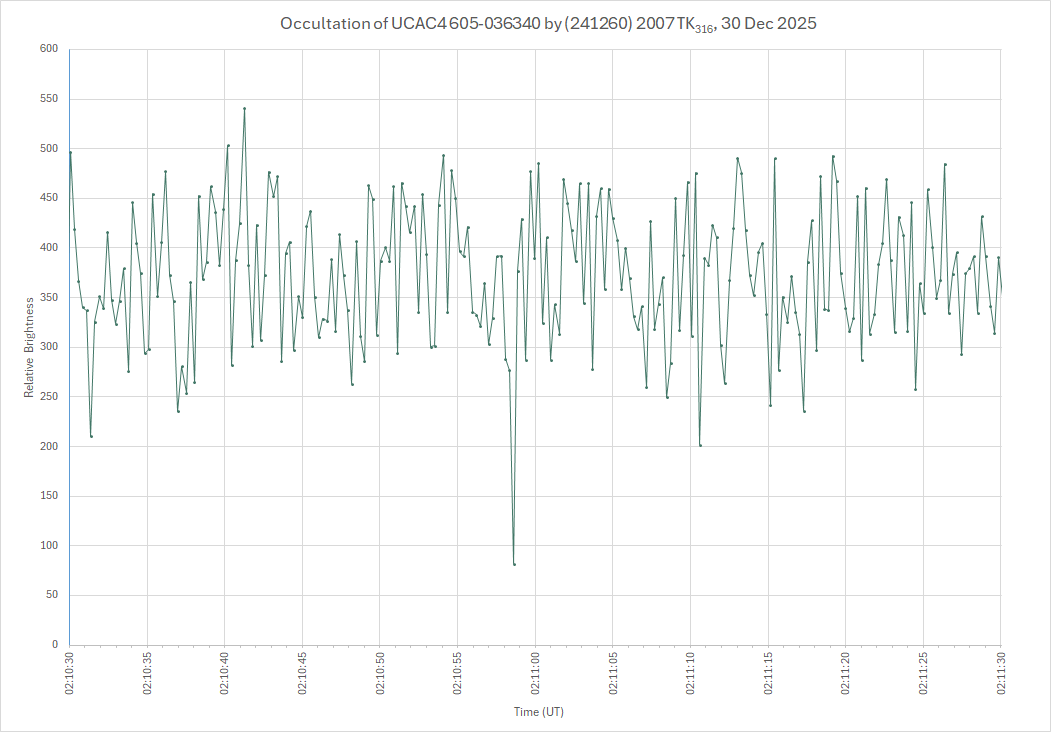This screenshot has width=1051, height=732.
Task: Select the 100 tick label on the y-axis
Action: tap(49, 546)
